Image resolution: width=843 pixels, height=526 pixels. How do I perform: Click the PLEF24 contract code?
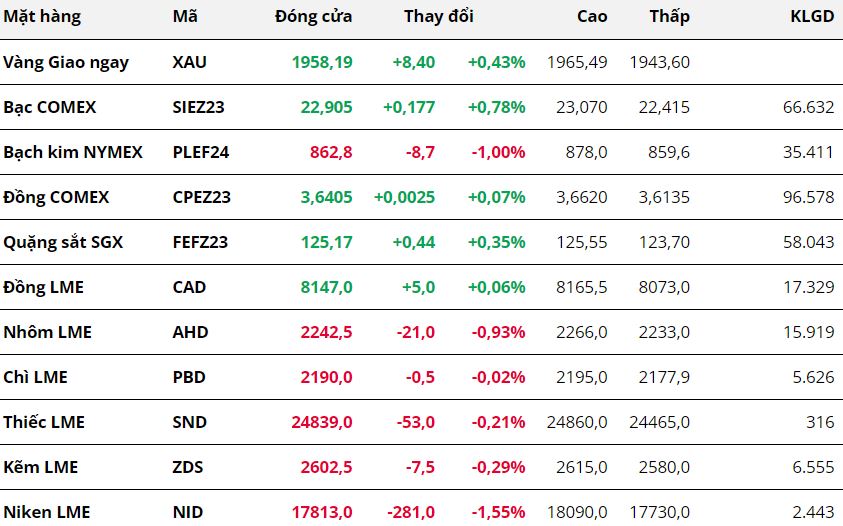click(x=201, y=153)
